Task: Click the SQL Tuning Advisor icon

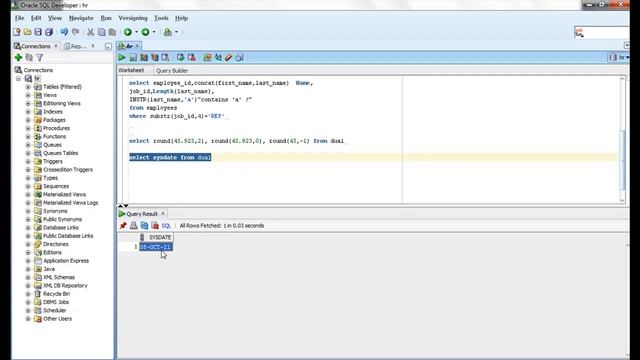Action: coord(165,58)
